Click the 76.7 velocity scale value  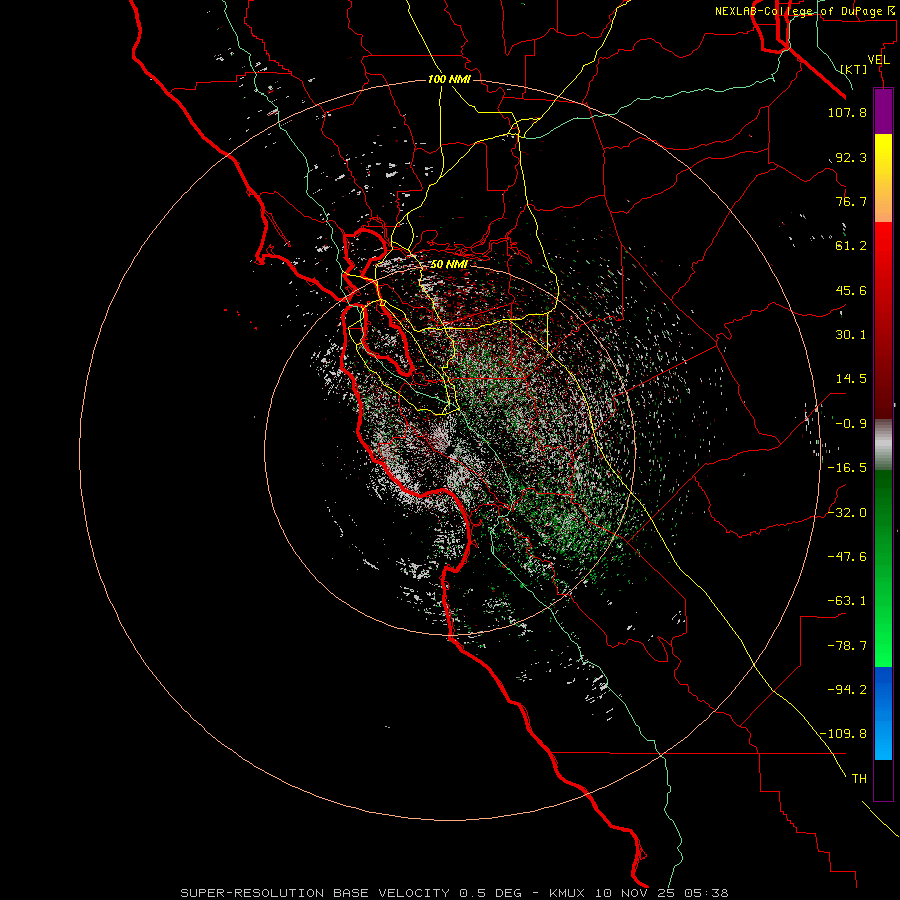pos(851,201)
